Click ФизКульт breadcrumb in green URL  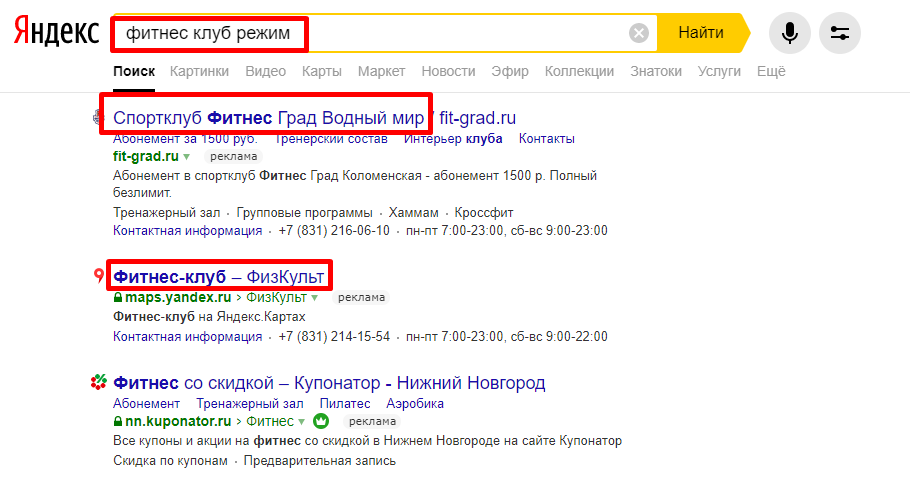pyautogui.click(x=276, y=297)
